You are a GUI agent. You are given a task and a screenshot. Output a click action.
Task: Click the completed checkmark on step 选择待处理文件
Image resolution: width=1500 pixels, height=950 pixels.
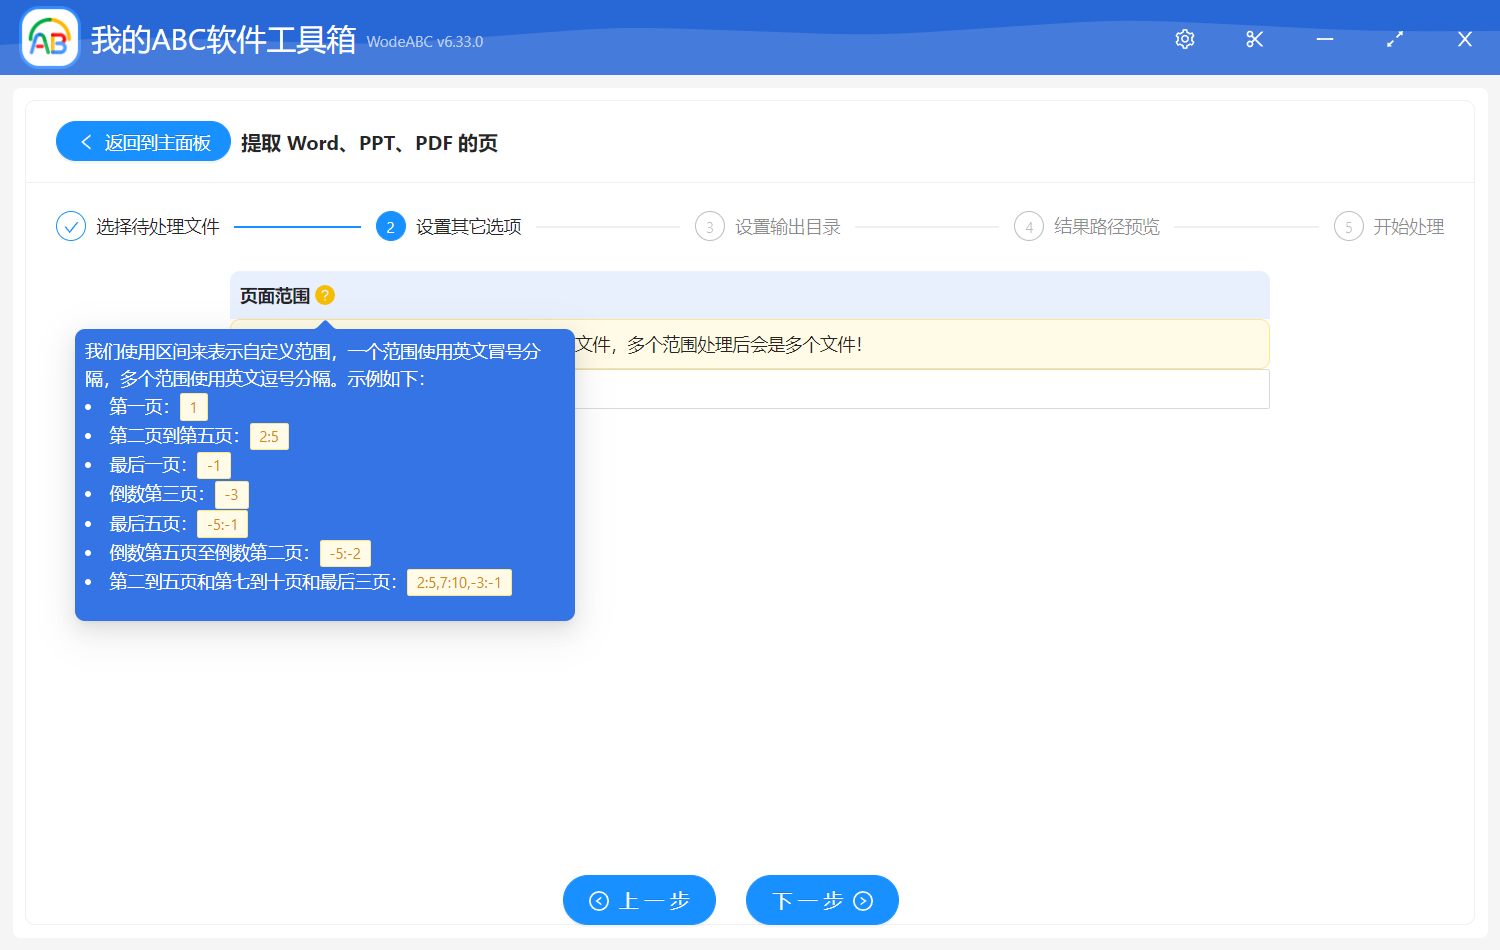coord(70,226)
